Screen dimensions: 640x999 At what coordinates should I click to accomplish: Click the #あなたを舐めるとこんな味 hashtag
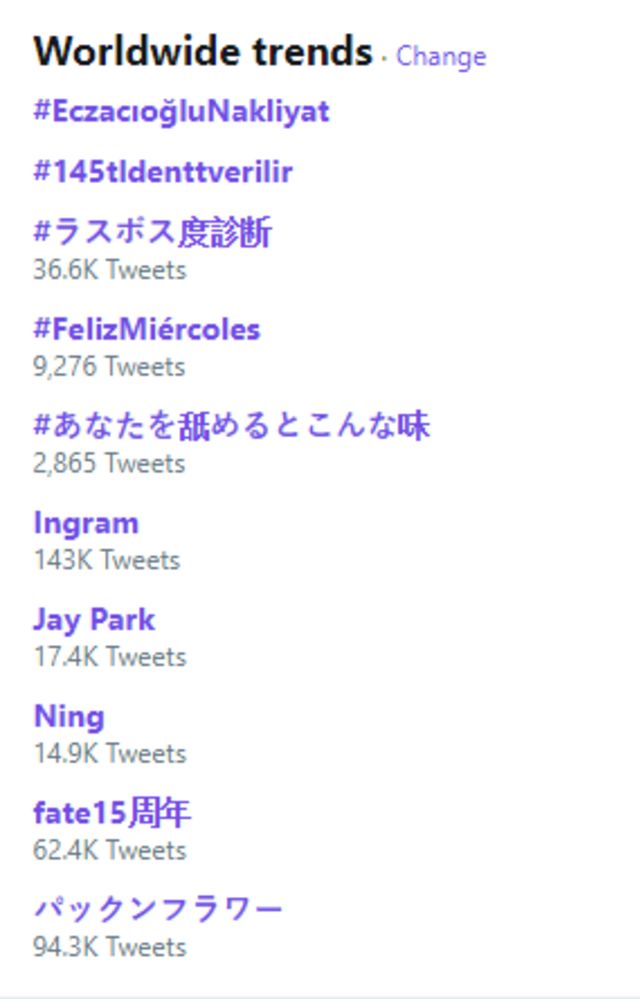pyautogui.click(x=232, y=424)
